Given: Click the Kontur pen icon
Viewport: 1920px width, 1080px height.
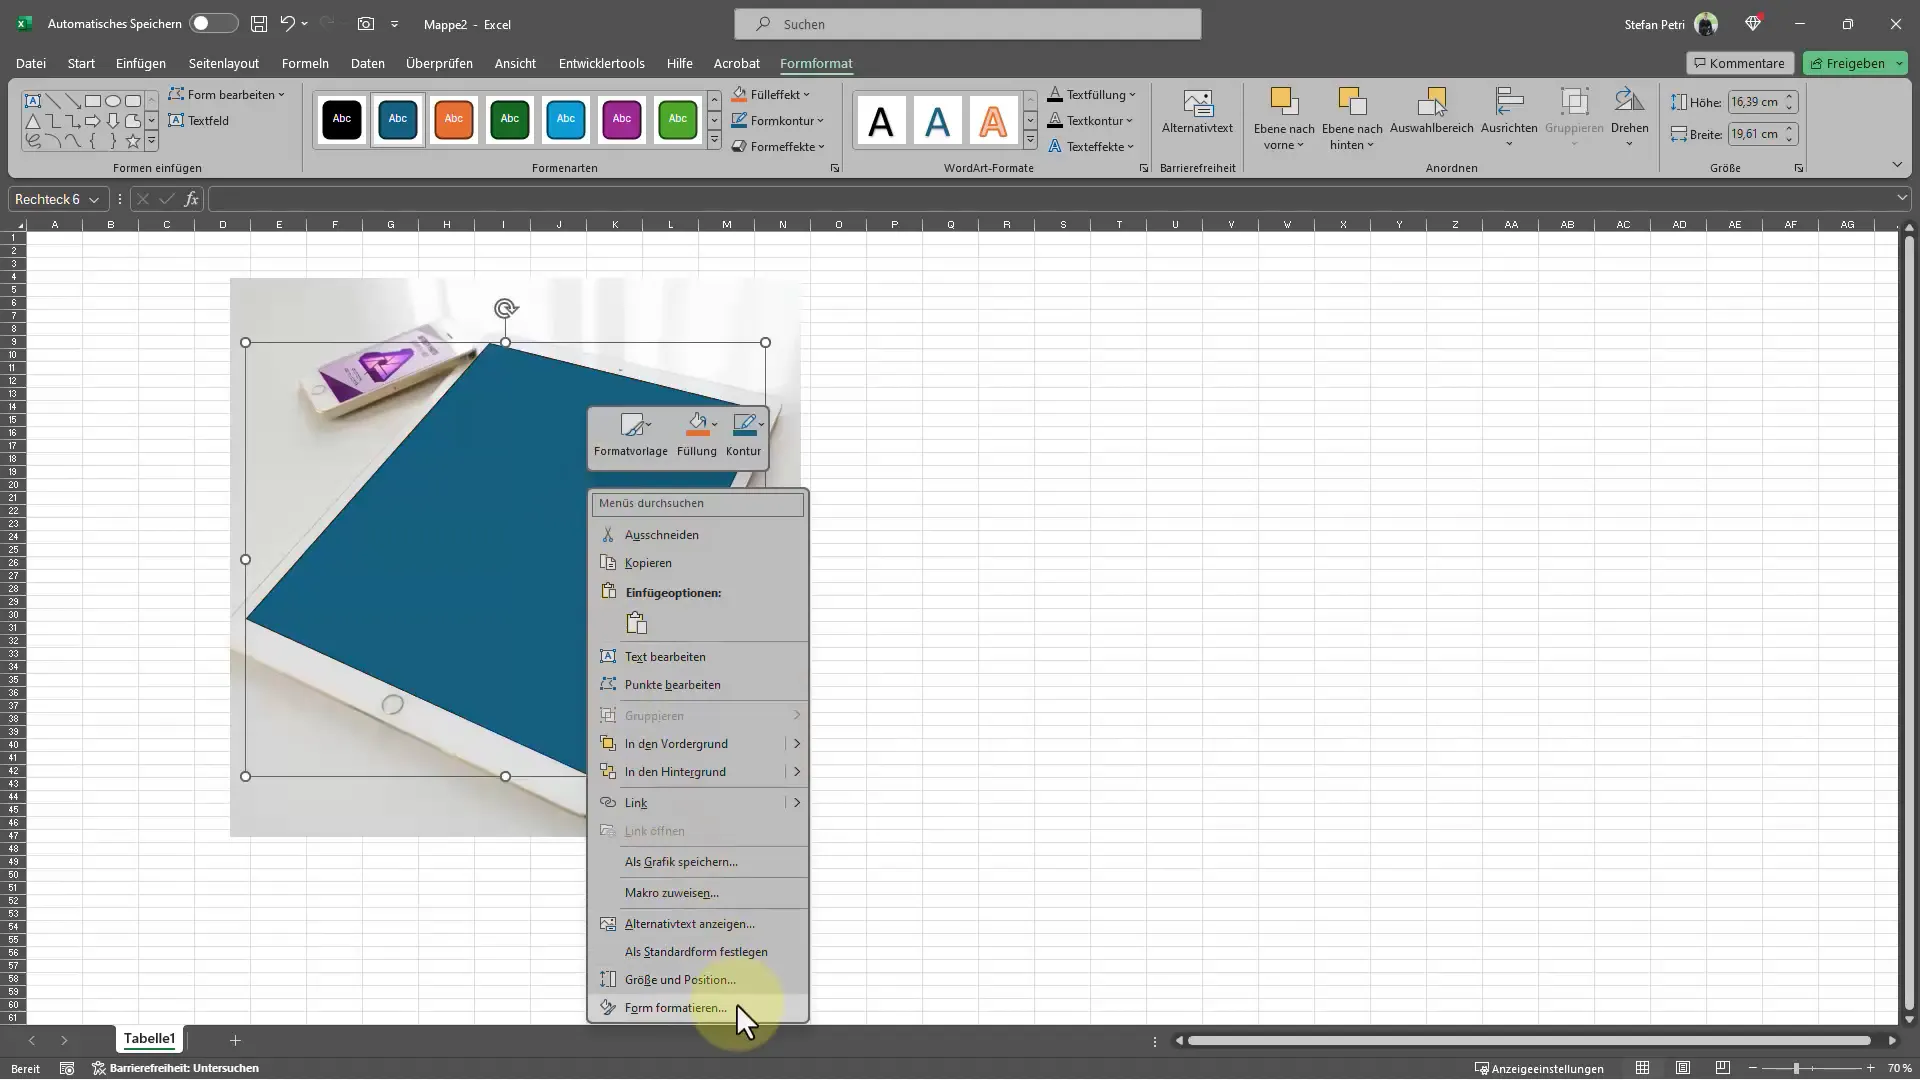Looking at the screenshot, I should 743,425.
